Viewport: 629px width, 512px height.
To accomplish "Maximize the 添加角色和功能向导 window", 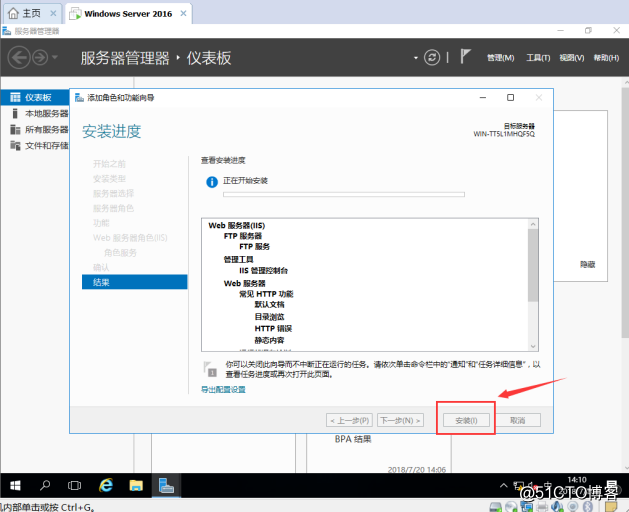I will 510,98.
